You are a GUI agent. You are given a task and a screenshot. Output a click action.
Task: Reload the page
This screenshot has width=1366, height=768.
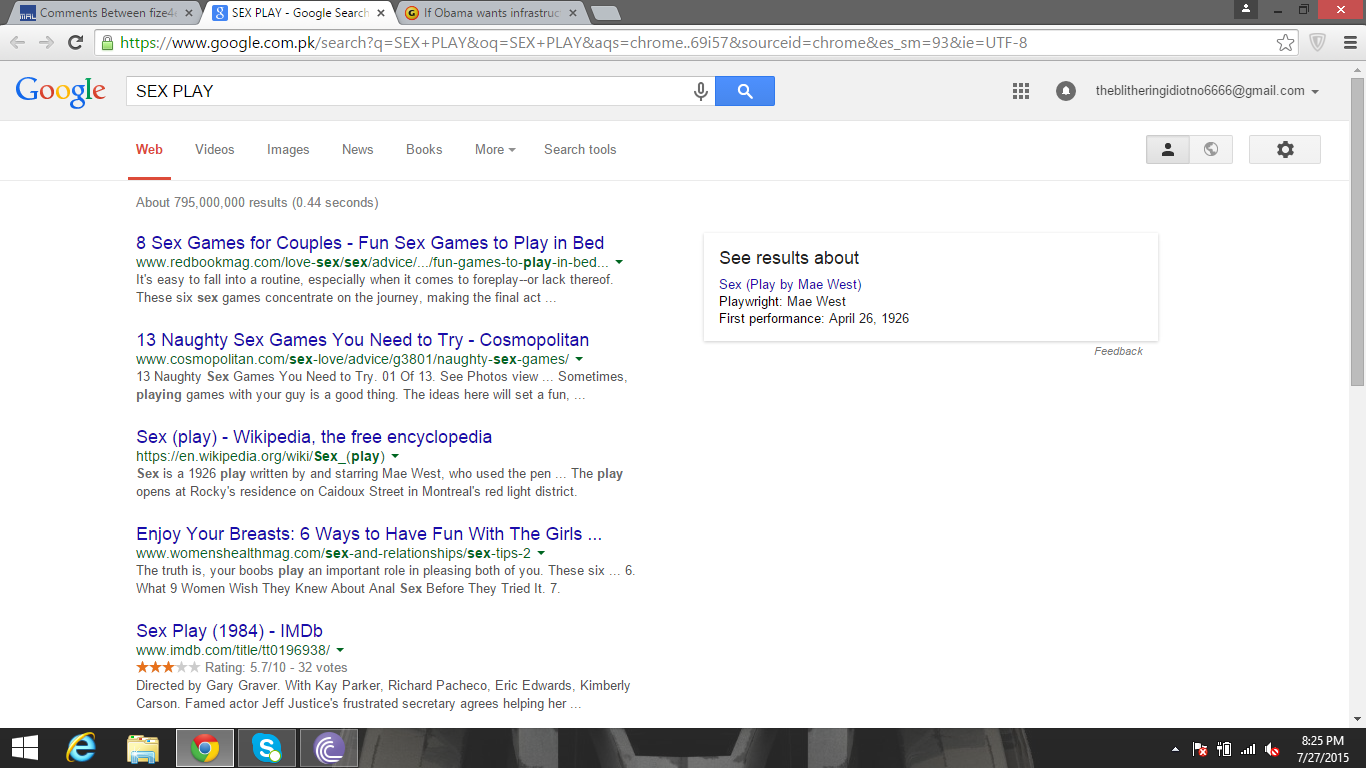(x=75, y=42)
